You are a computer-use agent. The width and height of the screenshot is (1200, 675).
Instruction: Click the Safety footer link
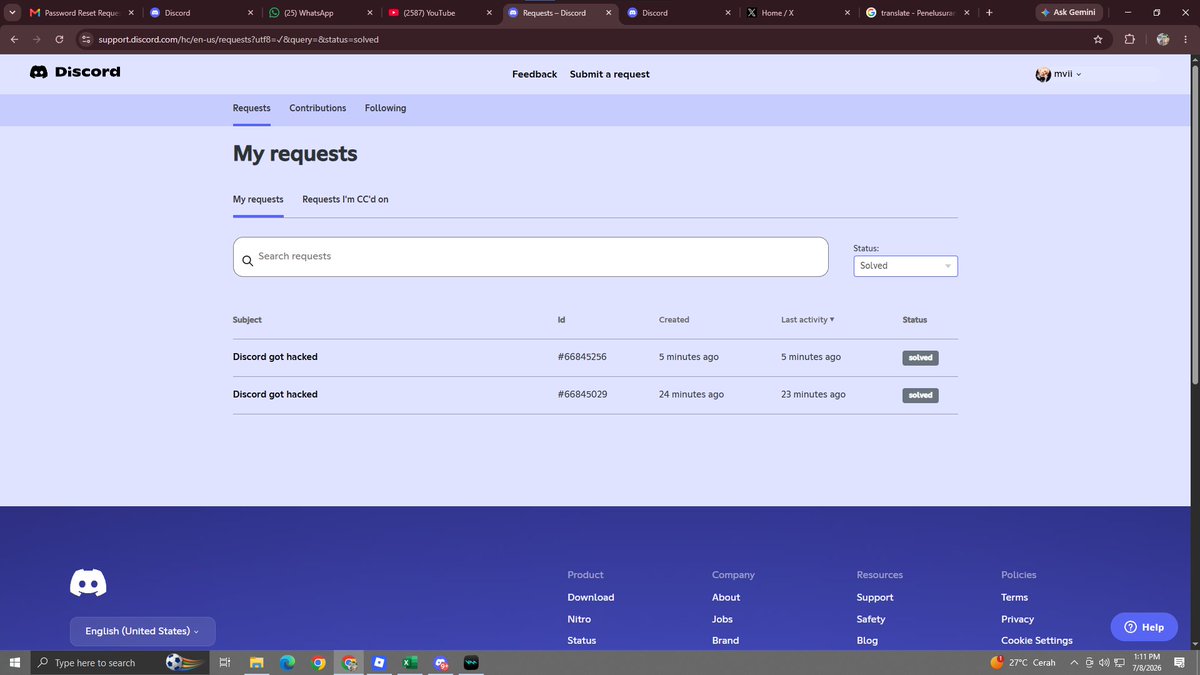(871, 619)
